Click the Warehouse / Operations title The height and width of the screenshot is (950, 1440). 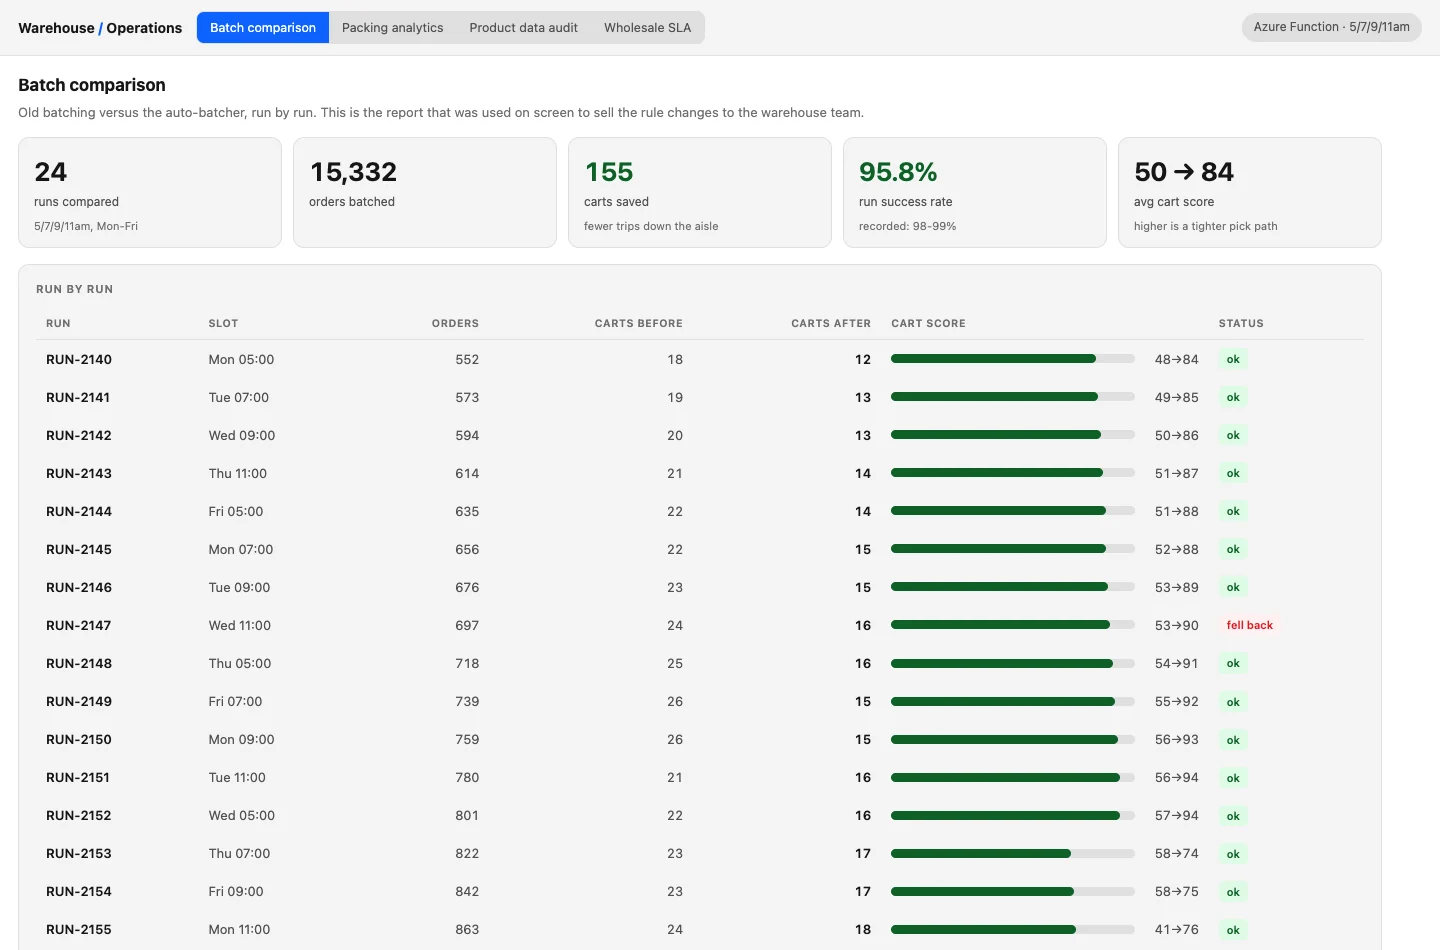point(100,28)
